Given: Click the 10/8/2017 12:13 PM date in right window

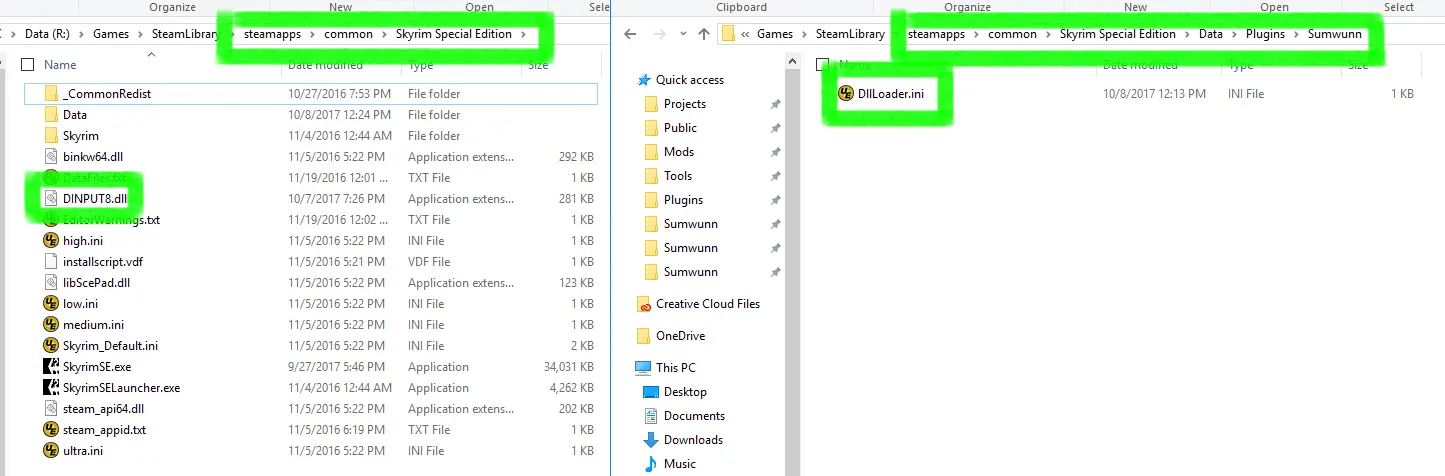Looking at the screenshot, I should [x=1153, y=93].
